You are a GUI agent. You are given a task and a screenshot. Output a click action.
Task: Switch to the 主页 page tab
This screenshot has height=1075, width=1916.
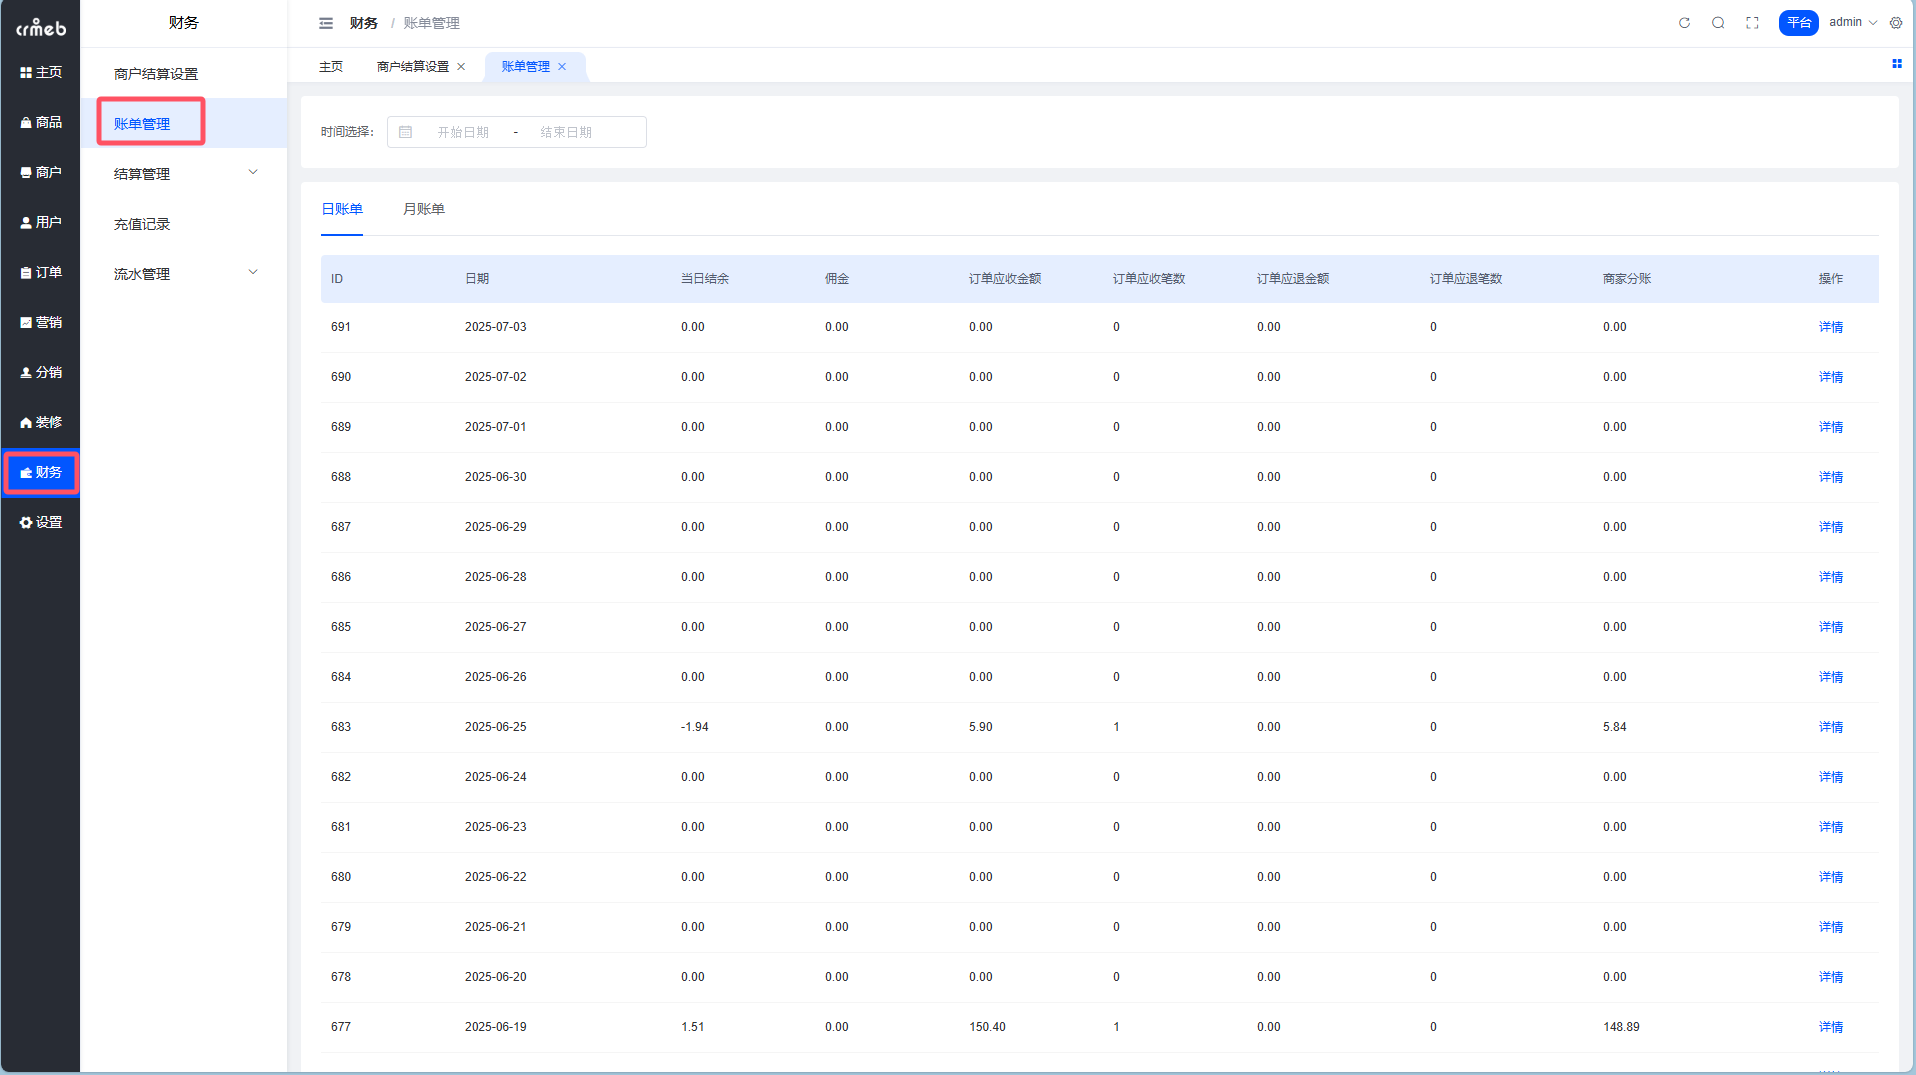(x=331, y=67)
